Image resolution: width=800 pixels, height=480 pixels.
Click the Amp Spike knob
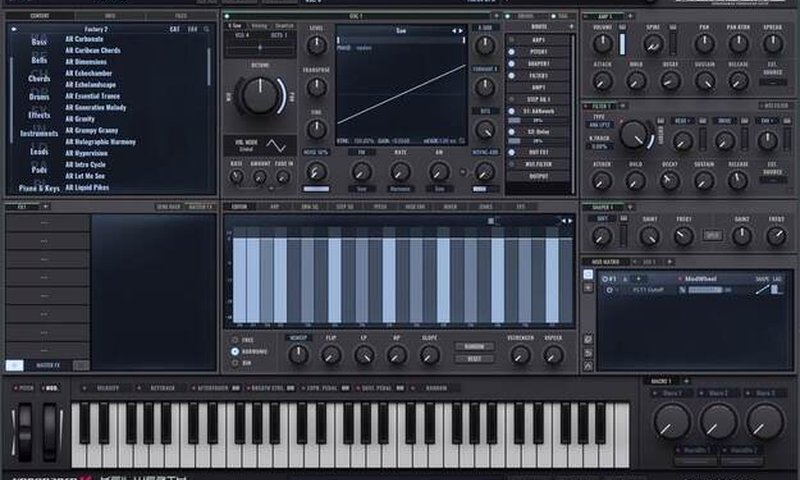pos(653,46)
